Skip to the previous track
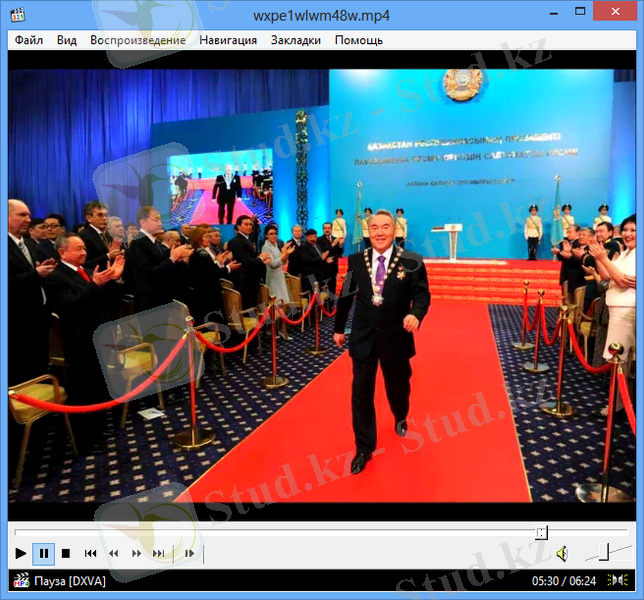Screen dimensions: 644x600 pos(91,553)
